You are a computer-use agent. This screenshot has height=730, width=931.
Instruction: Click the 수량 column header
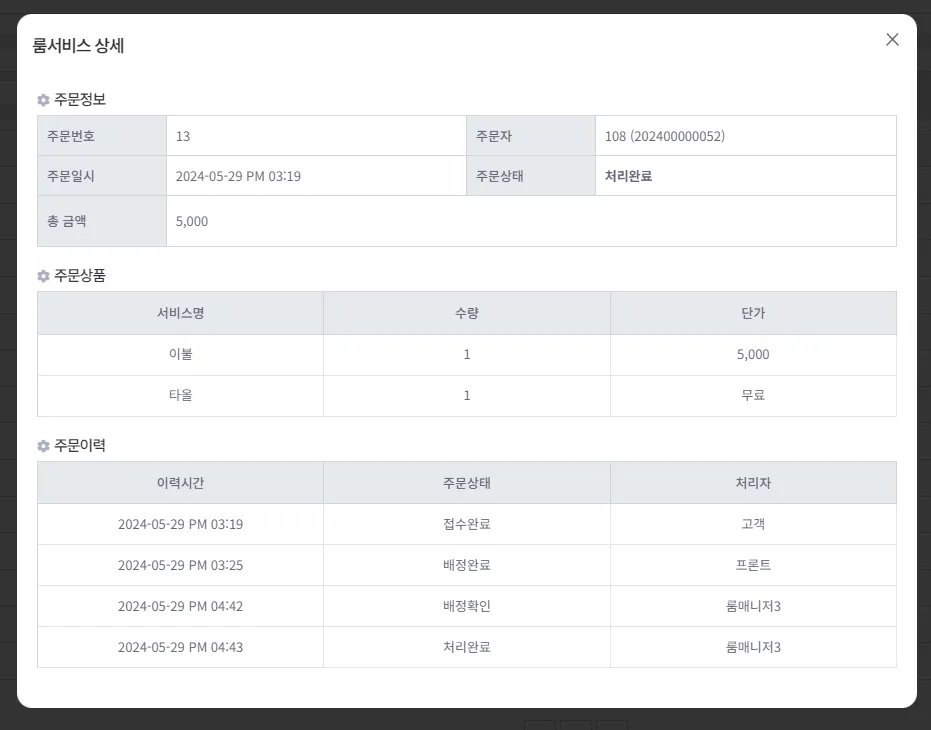pyautogui.click(x=466, y=313)
